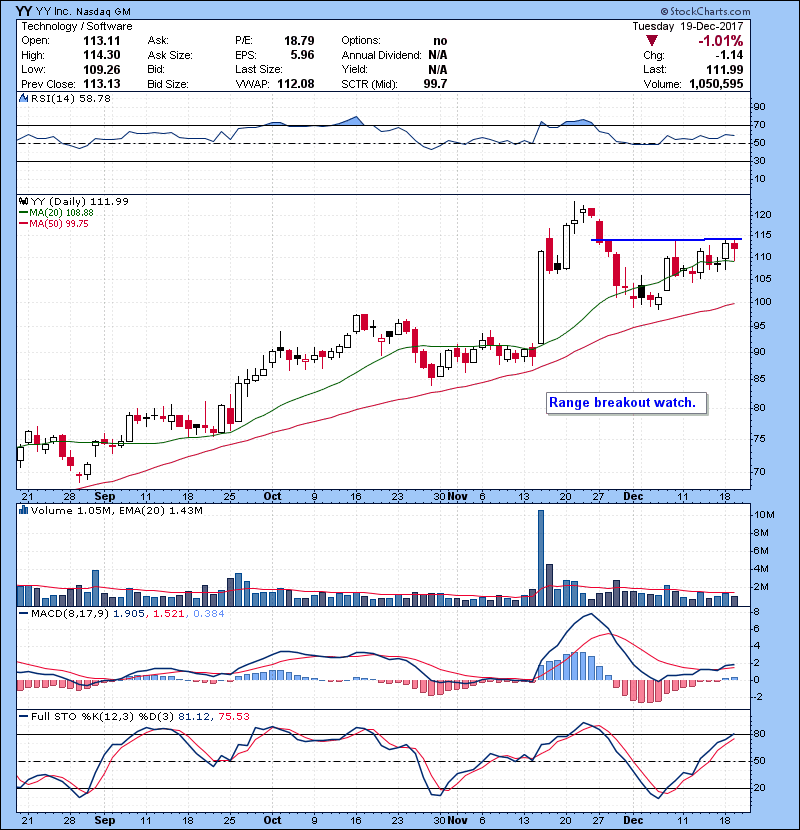Click the 10M volume axis label
This screenshot has width=800, height=830.
pos(765,515)
